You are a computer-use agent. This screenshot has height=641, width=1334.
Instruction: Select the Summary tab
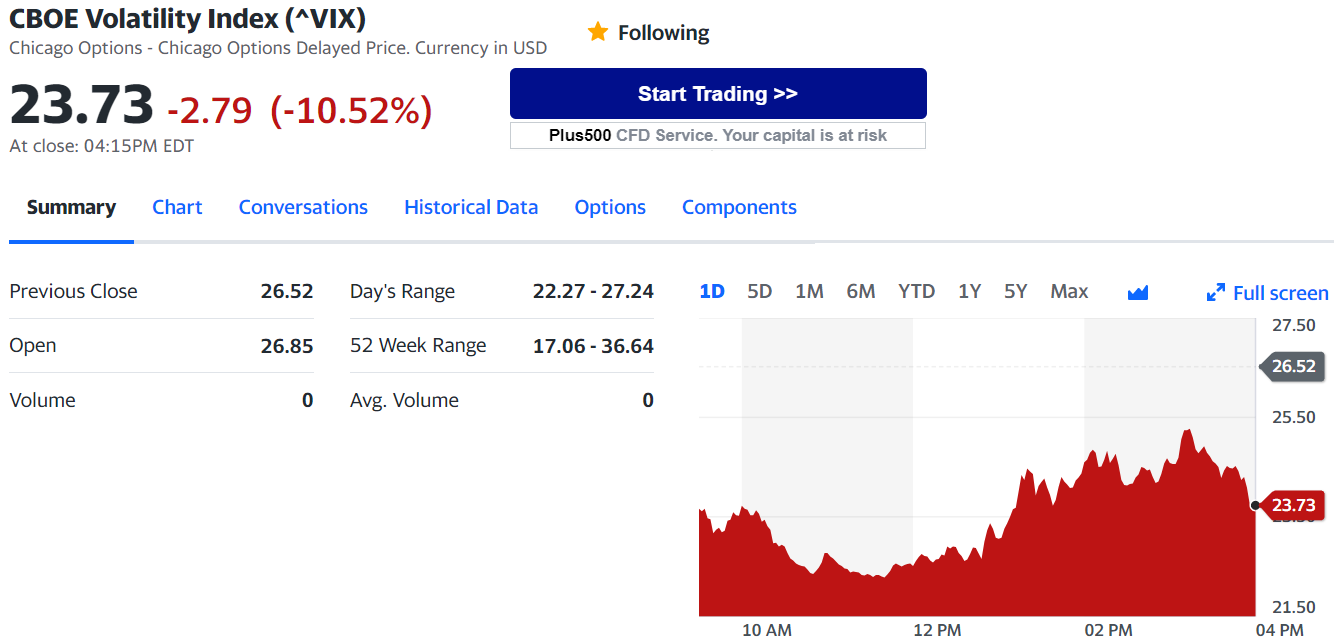71,207
